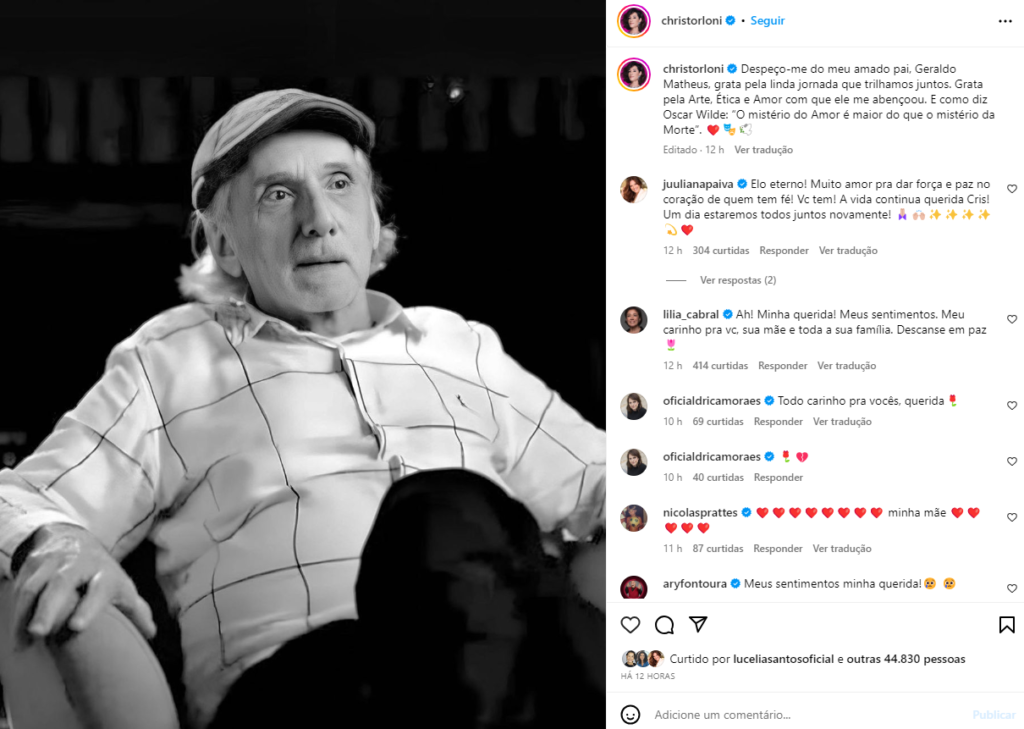This screenshot has width=1024, height=729.
Task: Save post with the bookmark icon
Action: (1006, 624)
